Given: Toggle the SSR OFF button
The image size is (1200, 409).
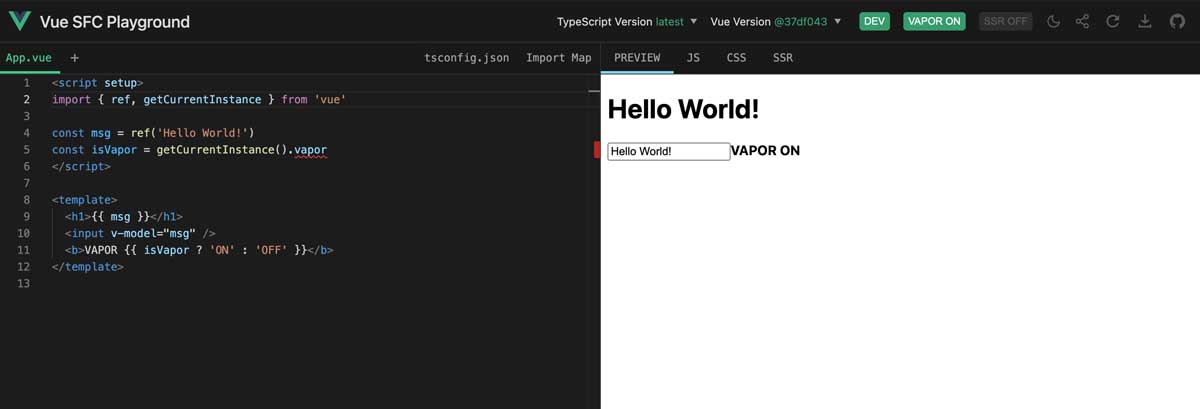Looking at the screenshot, I should click(1006, 21).
